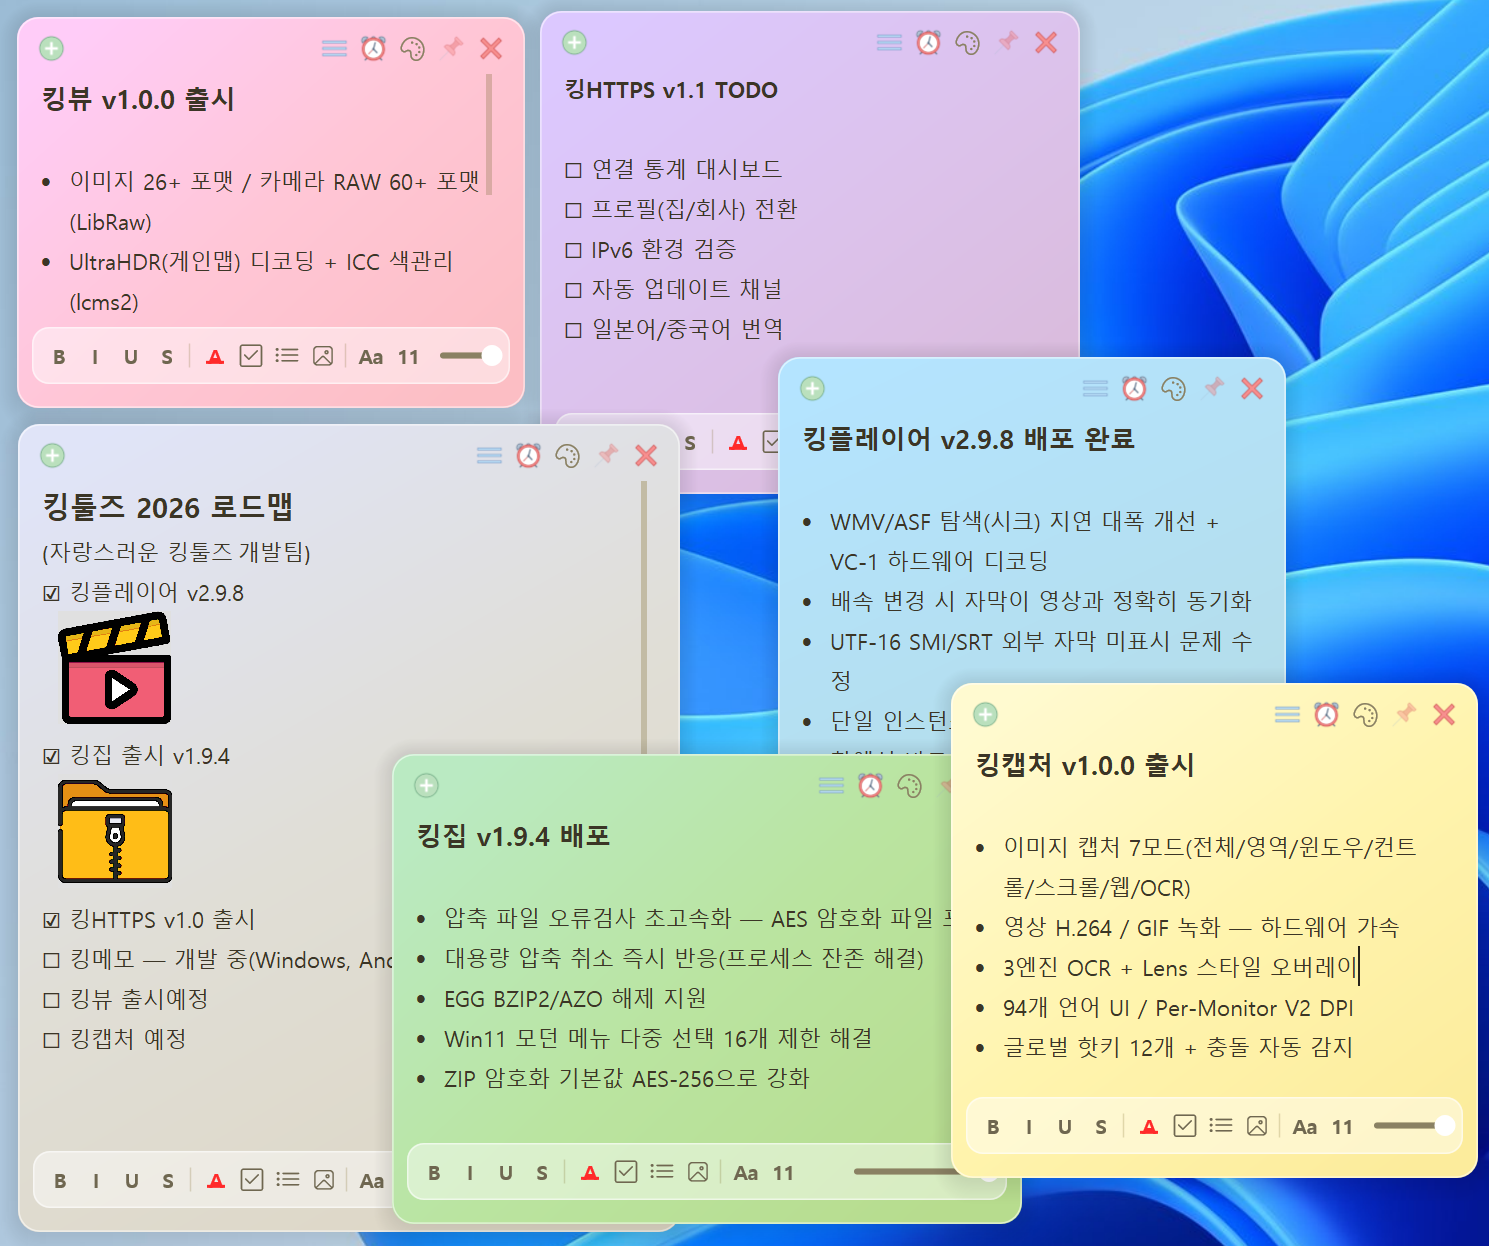The image size is (1489, 1246).
Task: Change font size 11 in 킹캡처 note
Action: 1342,1127
